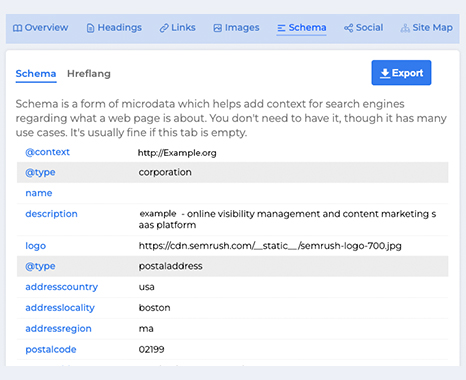Click the logo property label
The image size is (466, 380).
(x=36, y=246)
